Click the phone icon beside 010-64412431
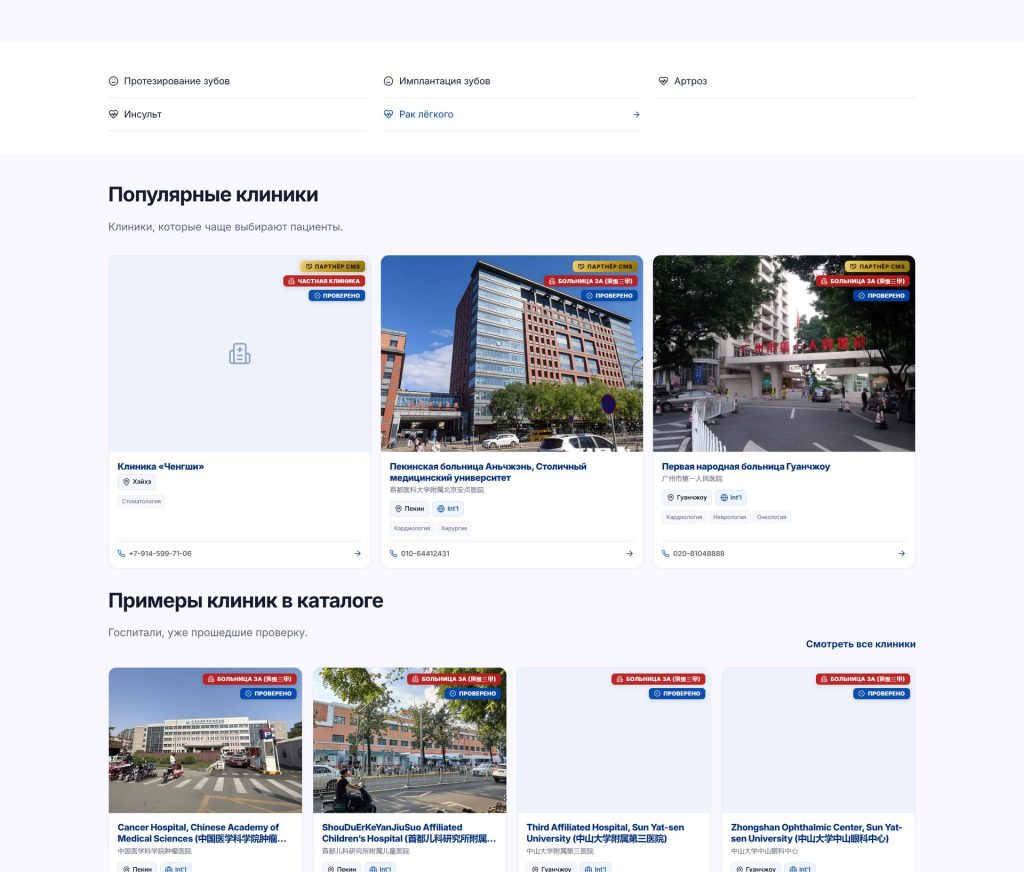The height and width of the screenshot is (872, 1024). point(394,553)
